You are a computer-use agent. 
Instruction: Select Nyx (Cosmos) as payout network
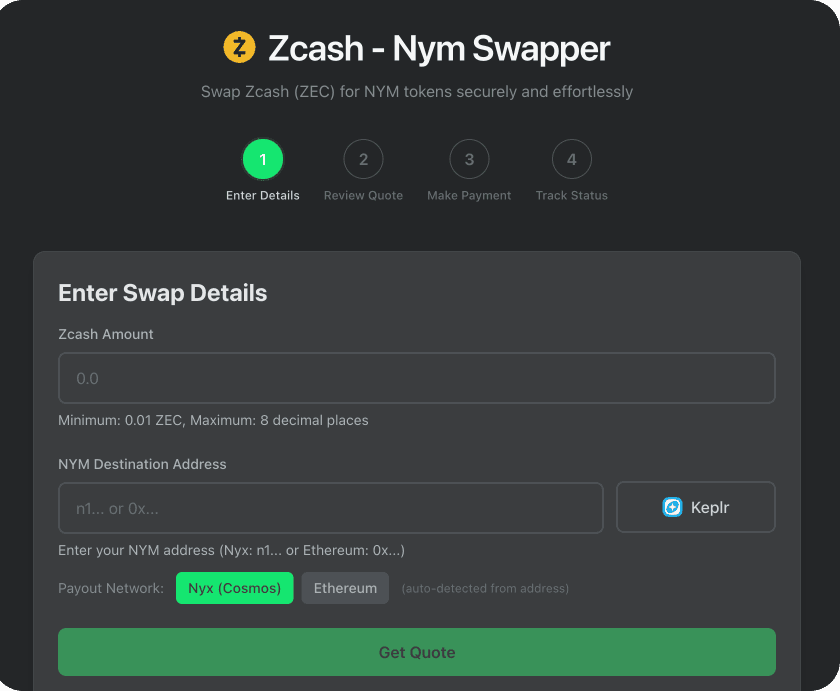pyautogui.click(x=234, y=588)
